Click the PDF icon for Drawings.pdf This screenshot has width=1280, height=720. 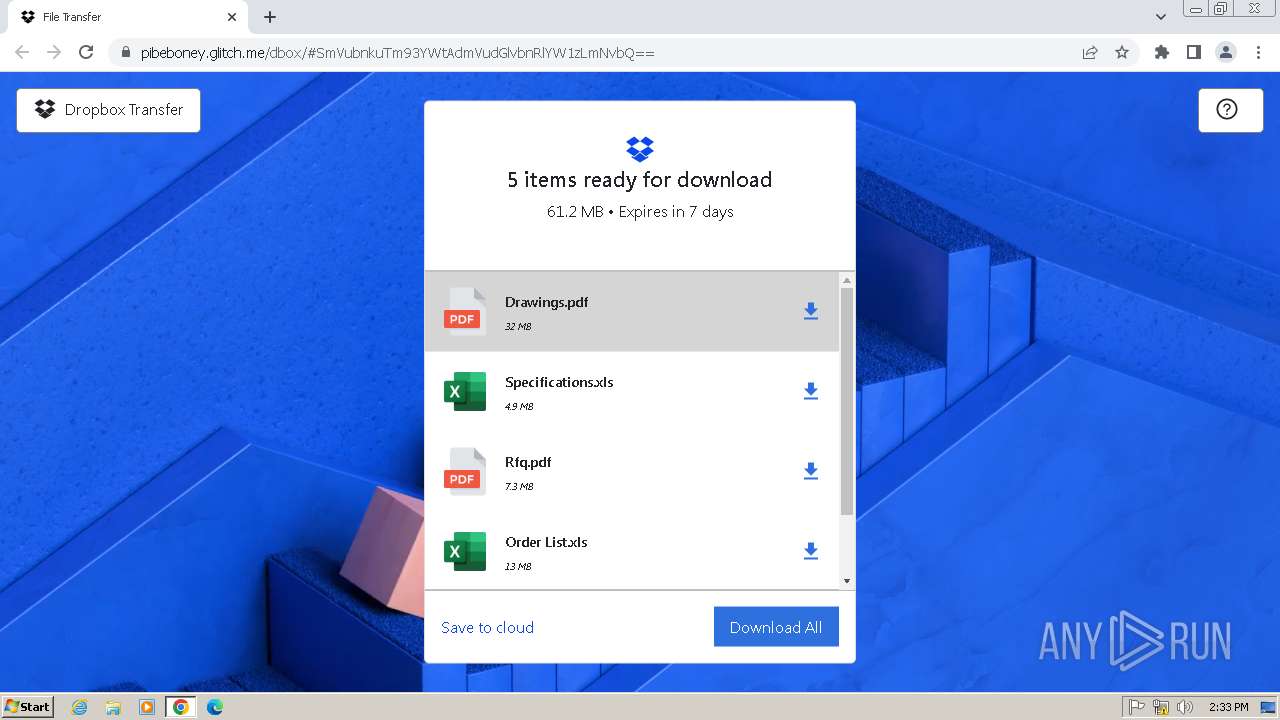[465, 311]
